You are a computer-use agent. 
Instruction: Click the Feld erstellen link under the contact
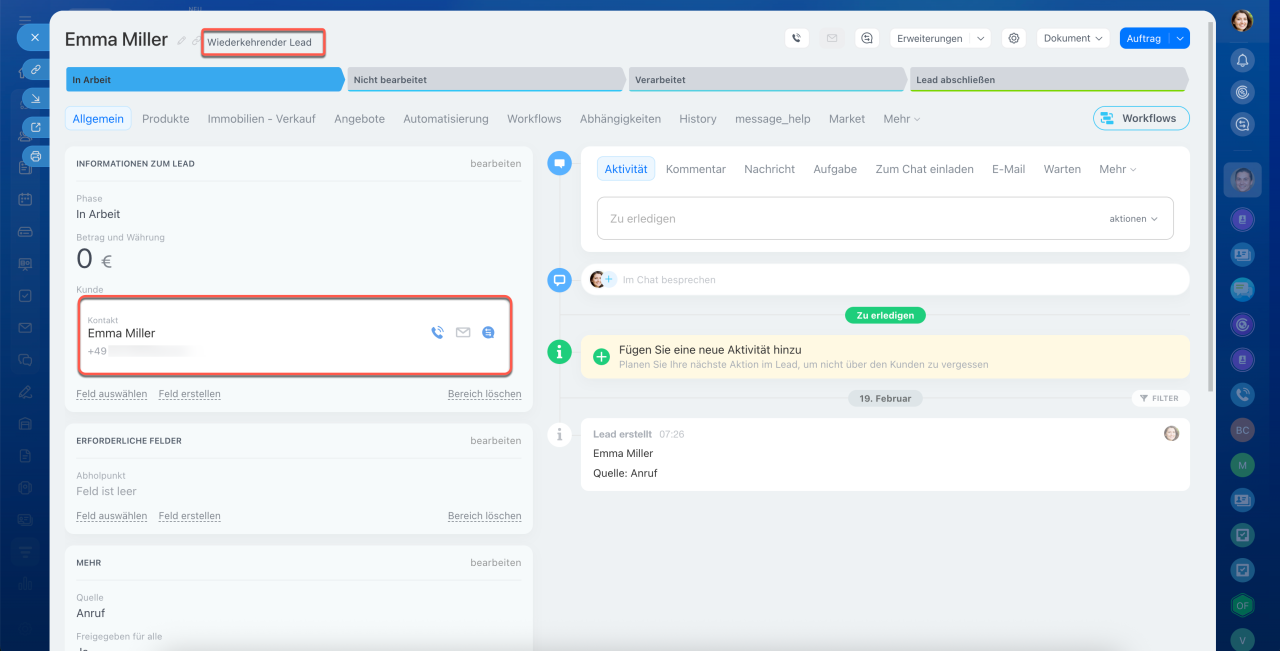(189, 394)
